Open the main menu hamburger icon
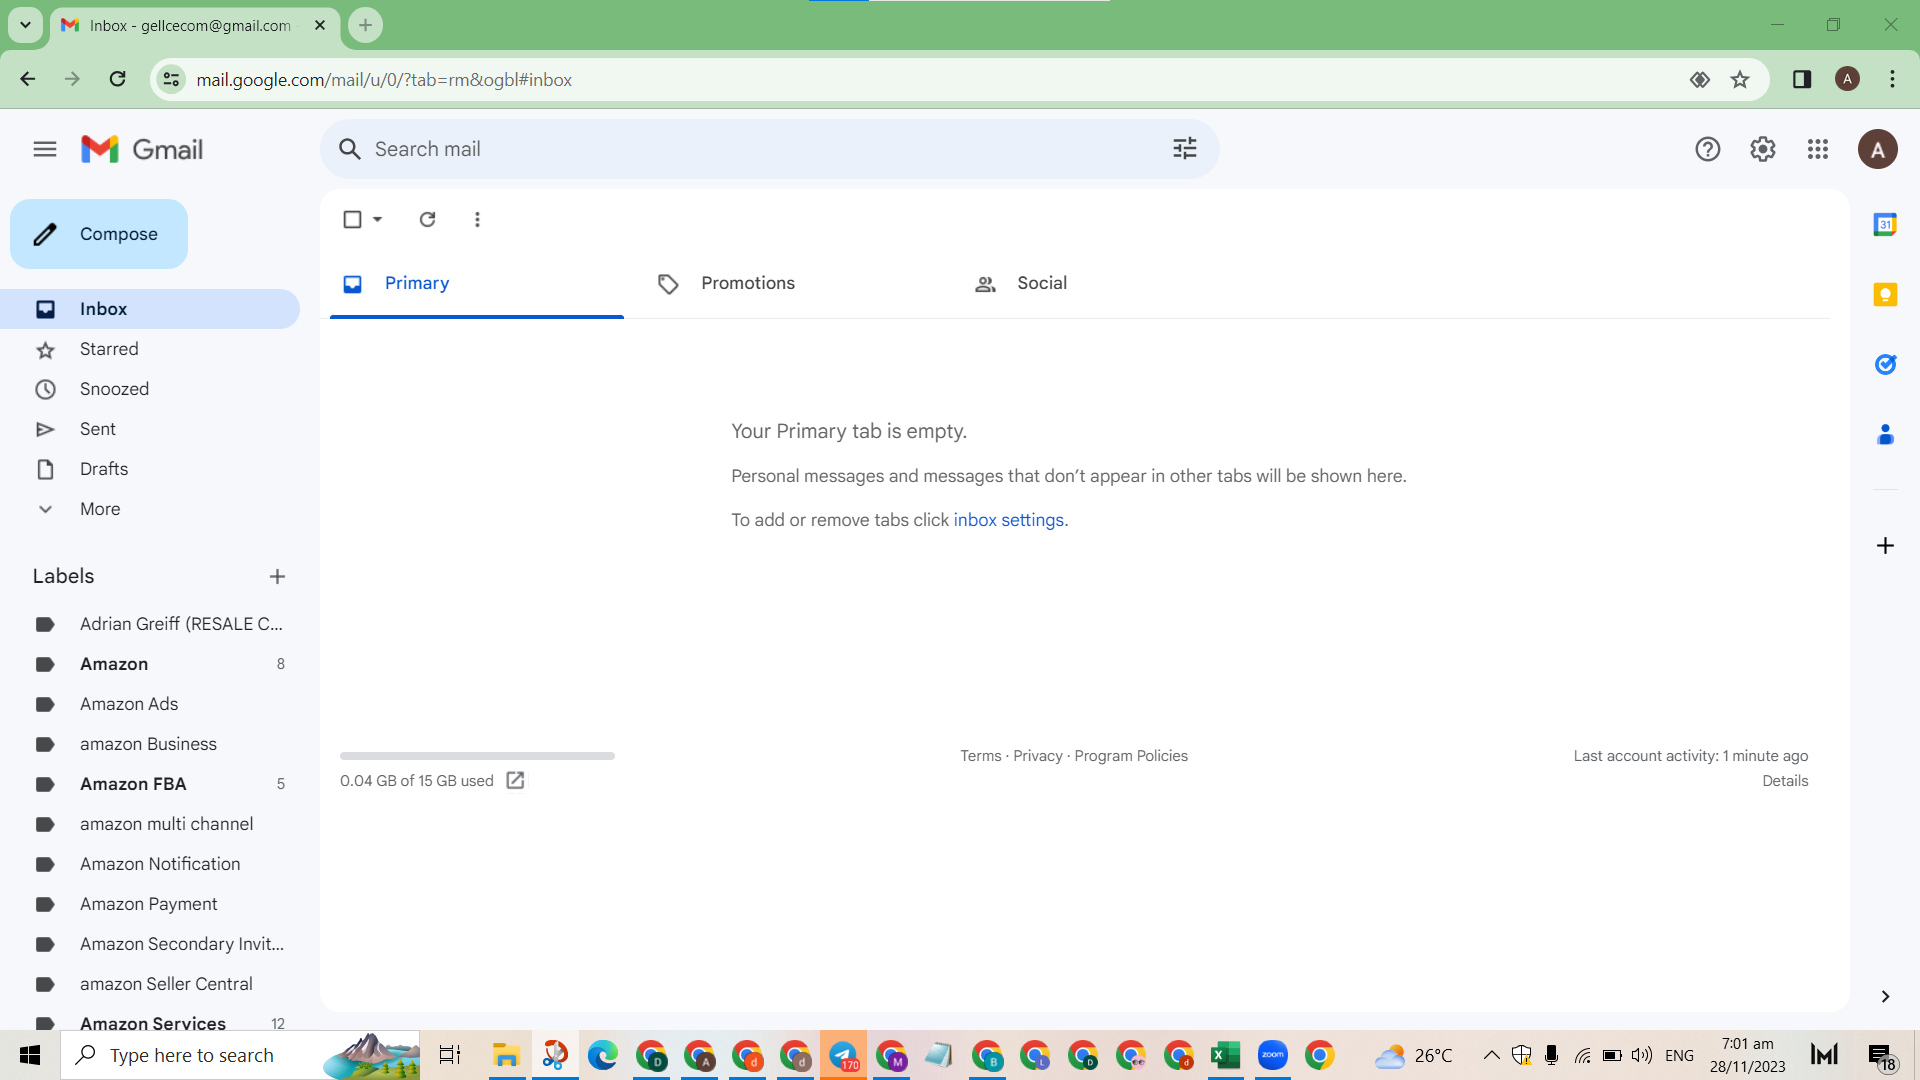Viewport: 1920px width, 1080px height. (45, 149)
